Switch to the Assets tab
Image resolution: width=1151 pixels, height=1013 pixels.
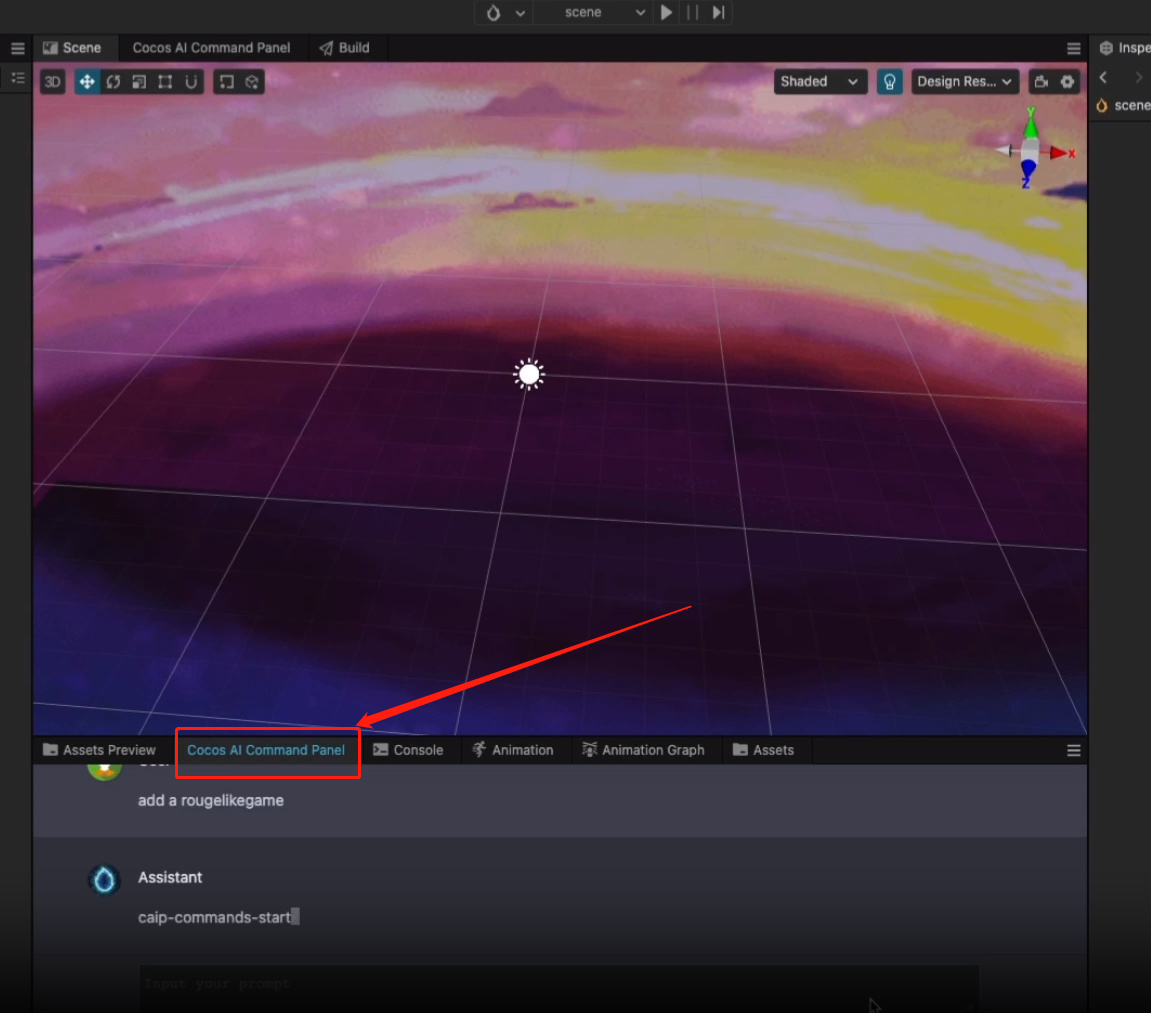click(x=763, y=750)
